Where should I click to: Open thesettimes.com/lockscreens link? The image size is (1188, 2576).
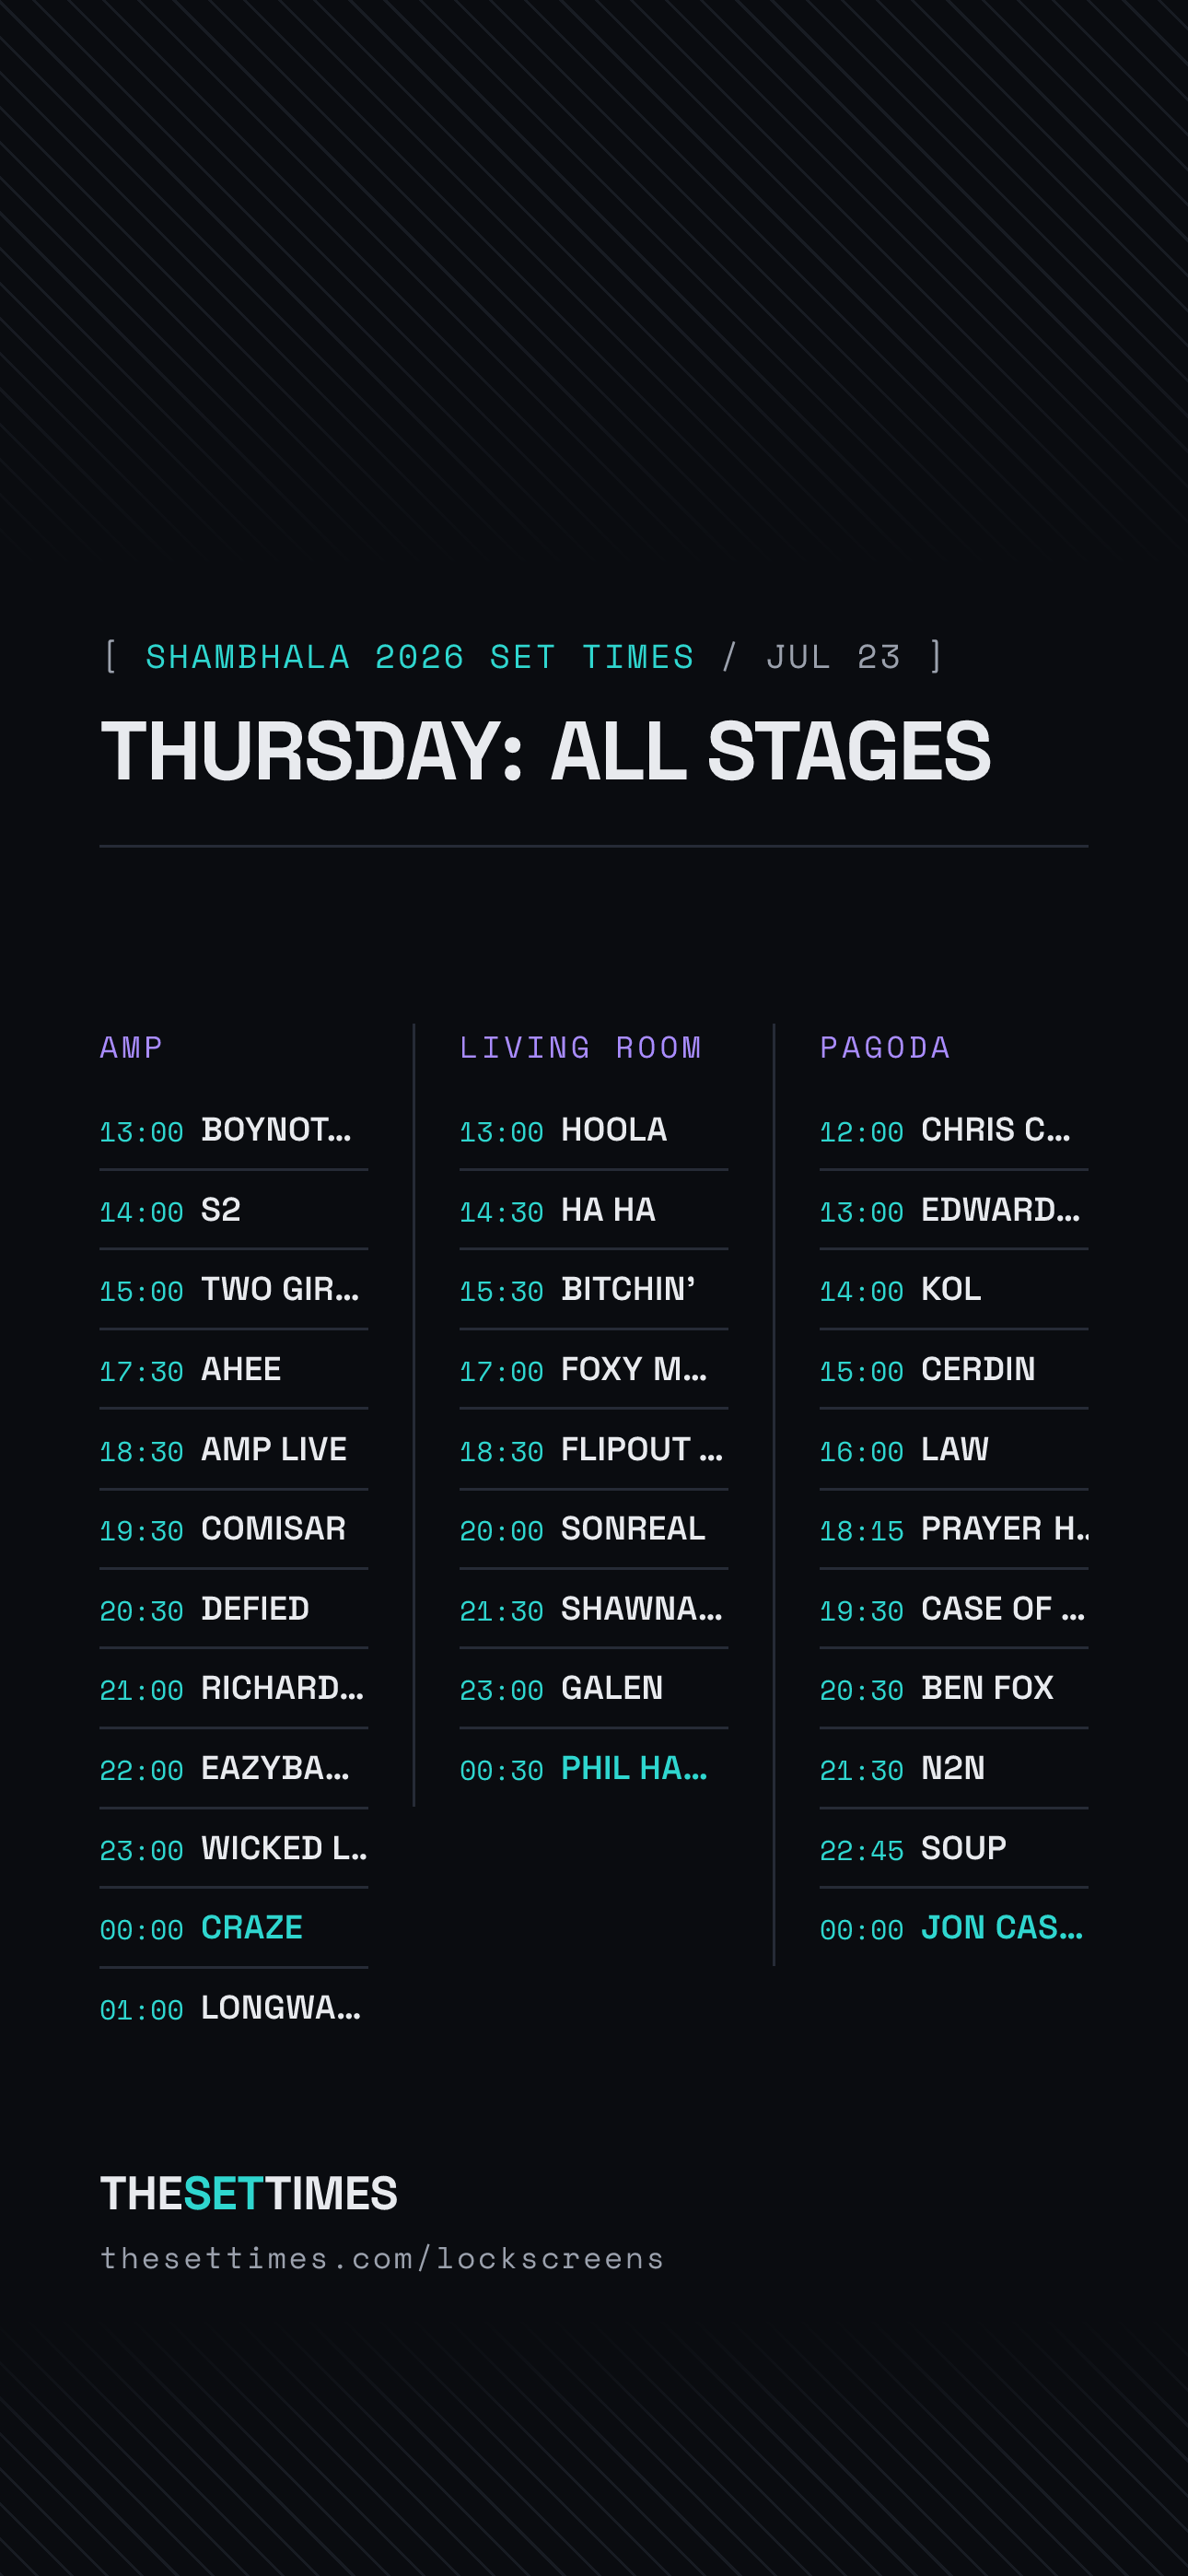382,2259
